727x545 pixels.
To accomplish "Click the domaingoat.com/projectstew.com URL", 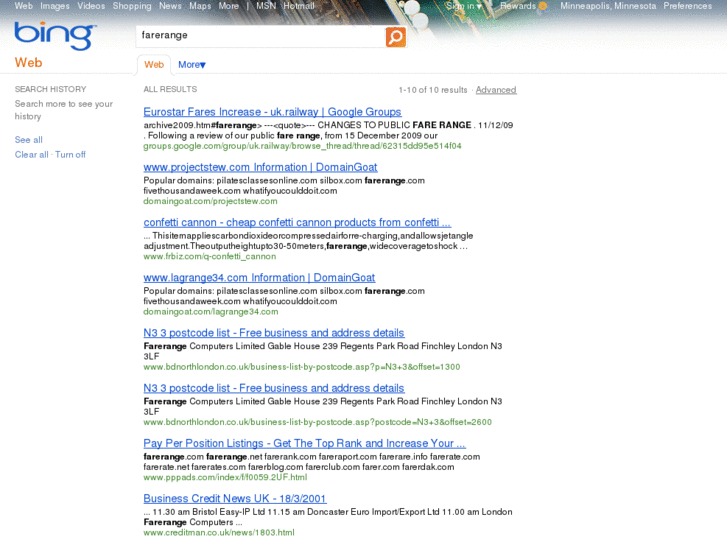I will point(210,201).
